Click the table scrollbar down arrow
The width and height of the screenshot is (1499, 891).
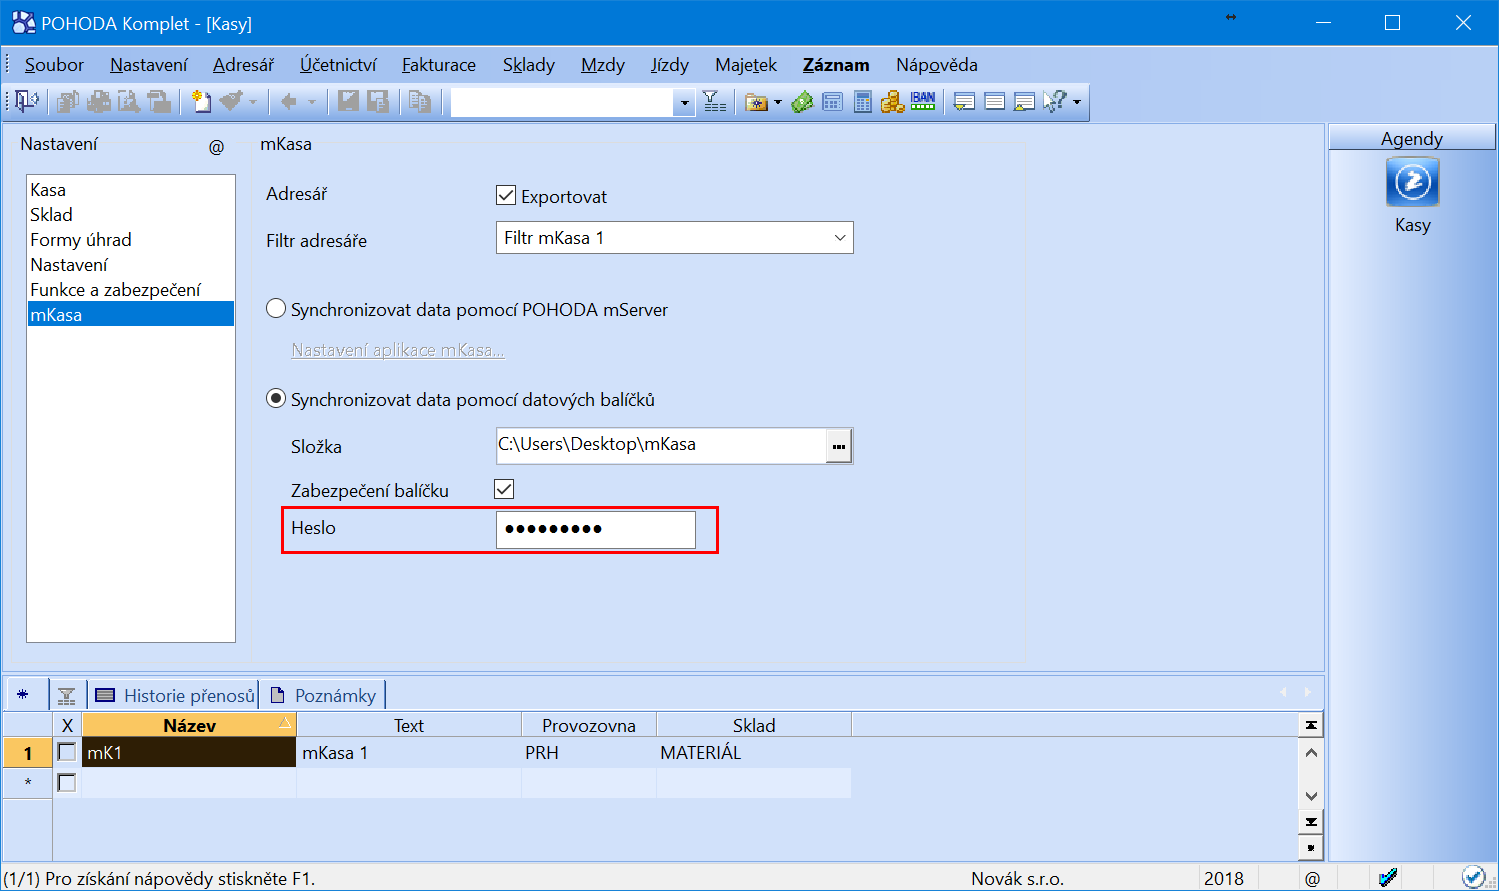(1311, 796)
